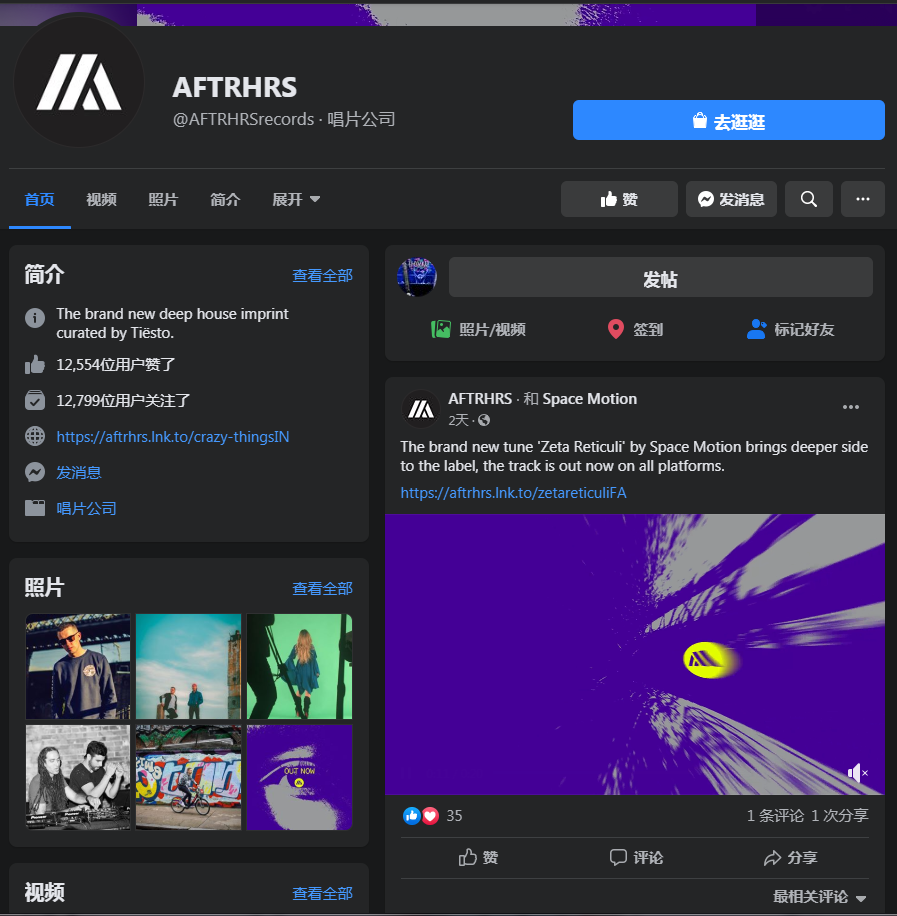
Task: Open the graffiti cyclist photo thumbnail
Action: pos(188,778)
